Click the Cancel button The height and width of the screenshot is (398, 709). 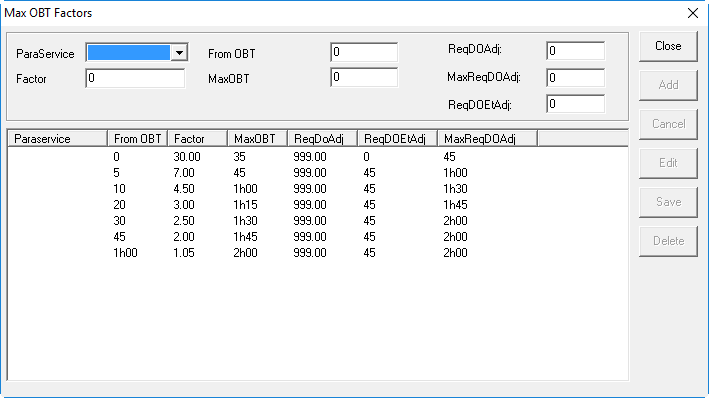668,124
